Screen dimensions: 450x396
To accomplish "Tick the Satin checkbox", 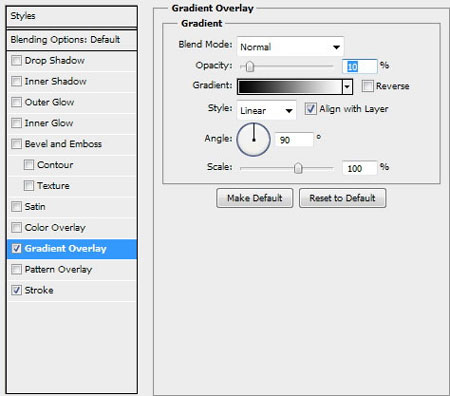I will coord(16,207).
